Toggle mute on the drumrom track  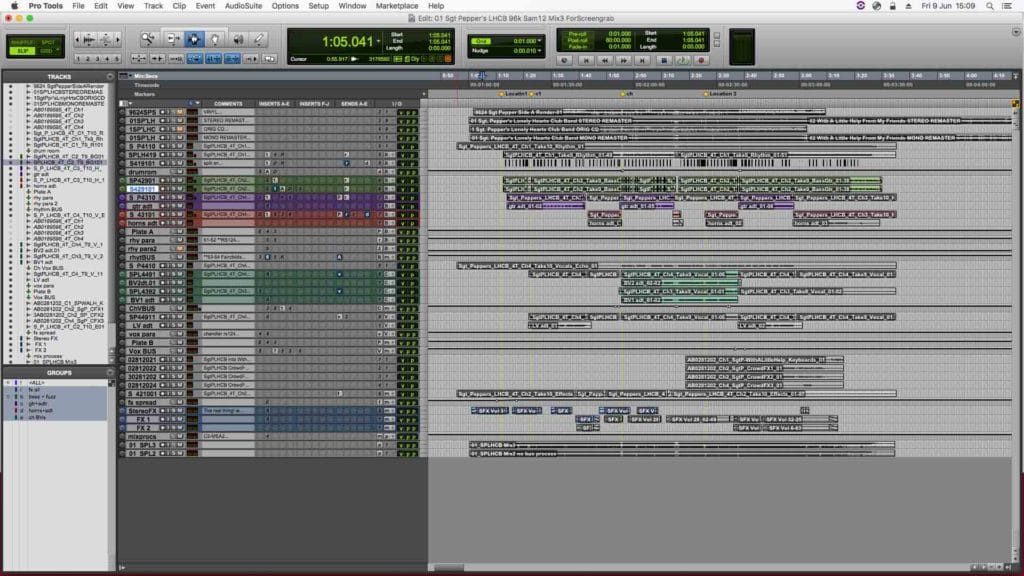(180, 172)
